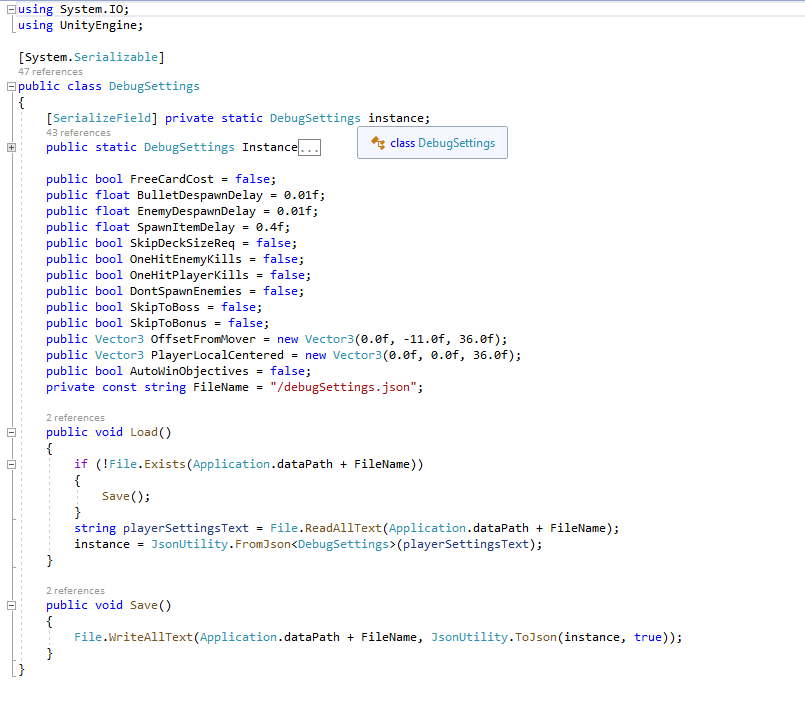
Task: Click the playerSettingsText variable declaration
Action: click(185, 528)
